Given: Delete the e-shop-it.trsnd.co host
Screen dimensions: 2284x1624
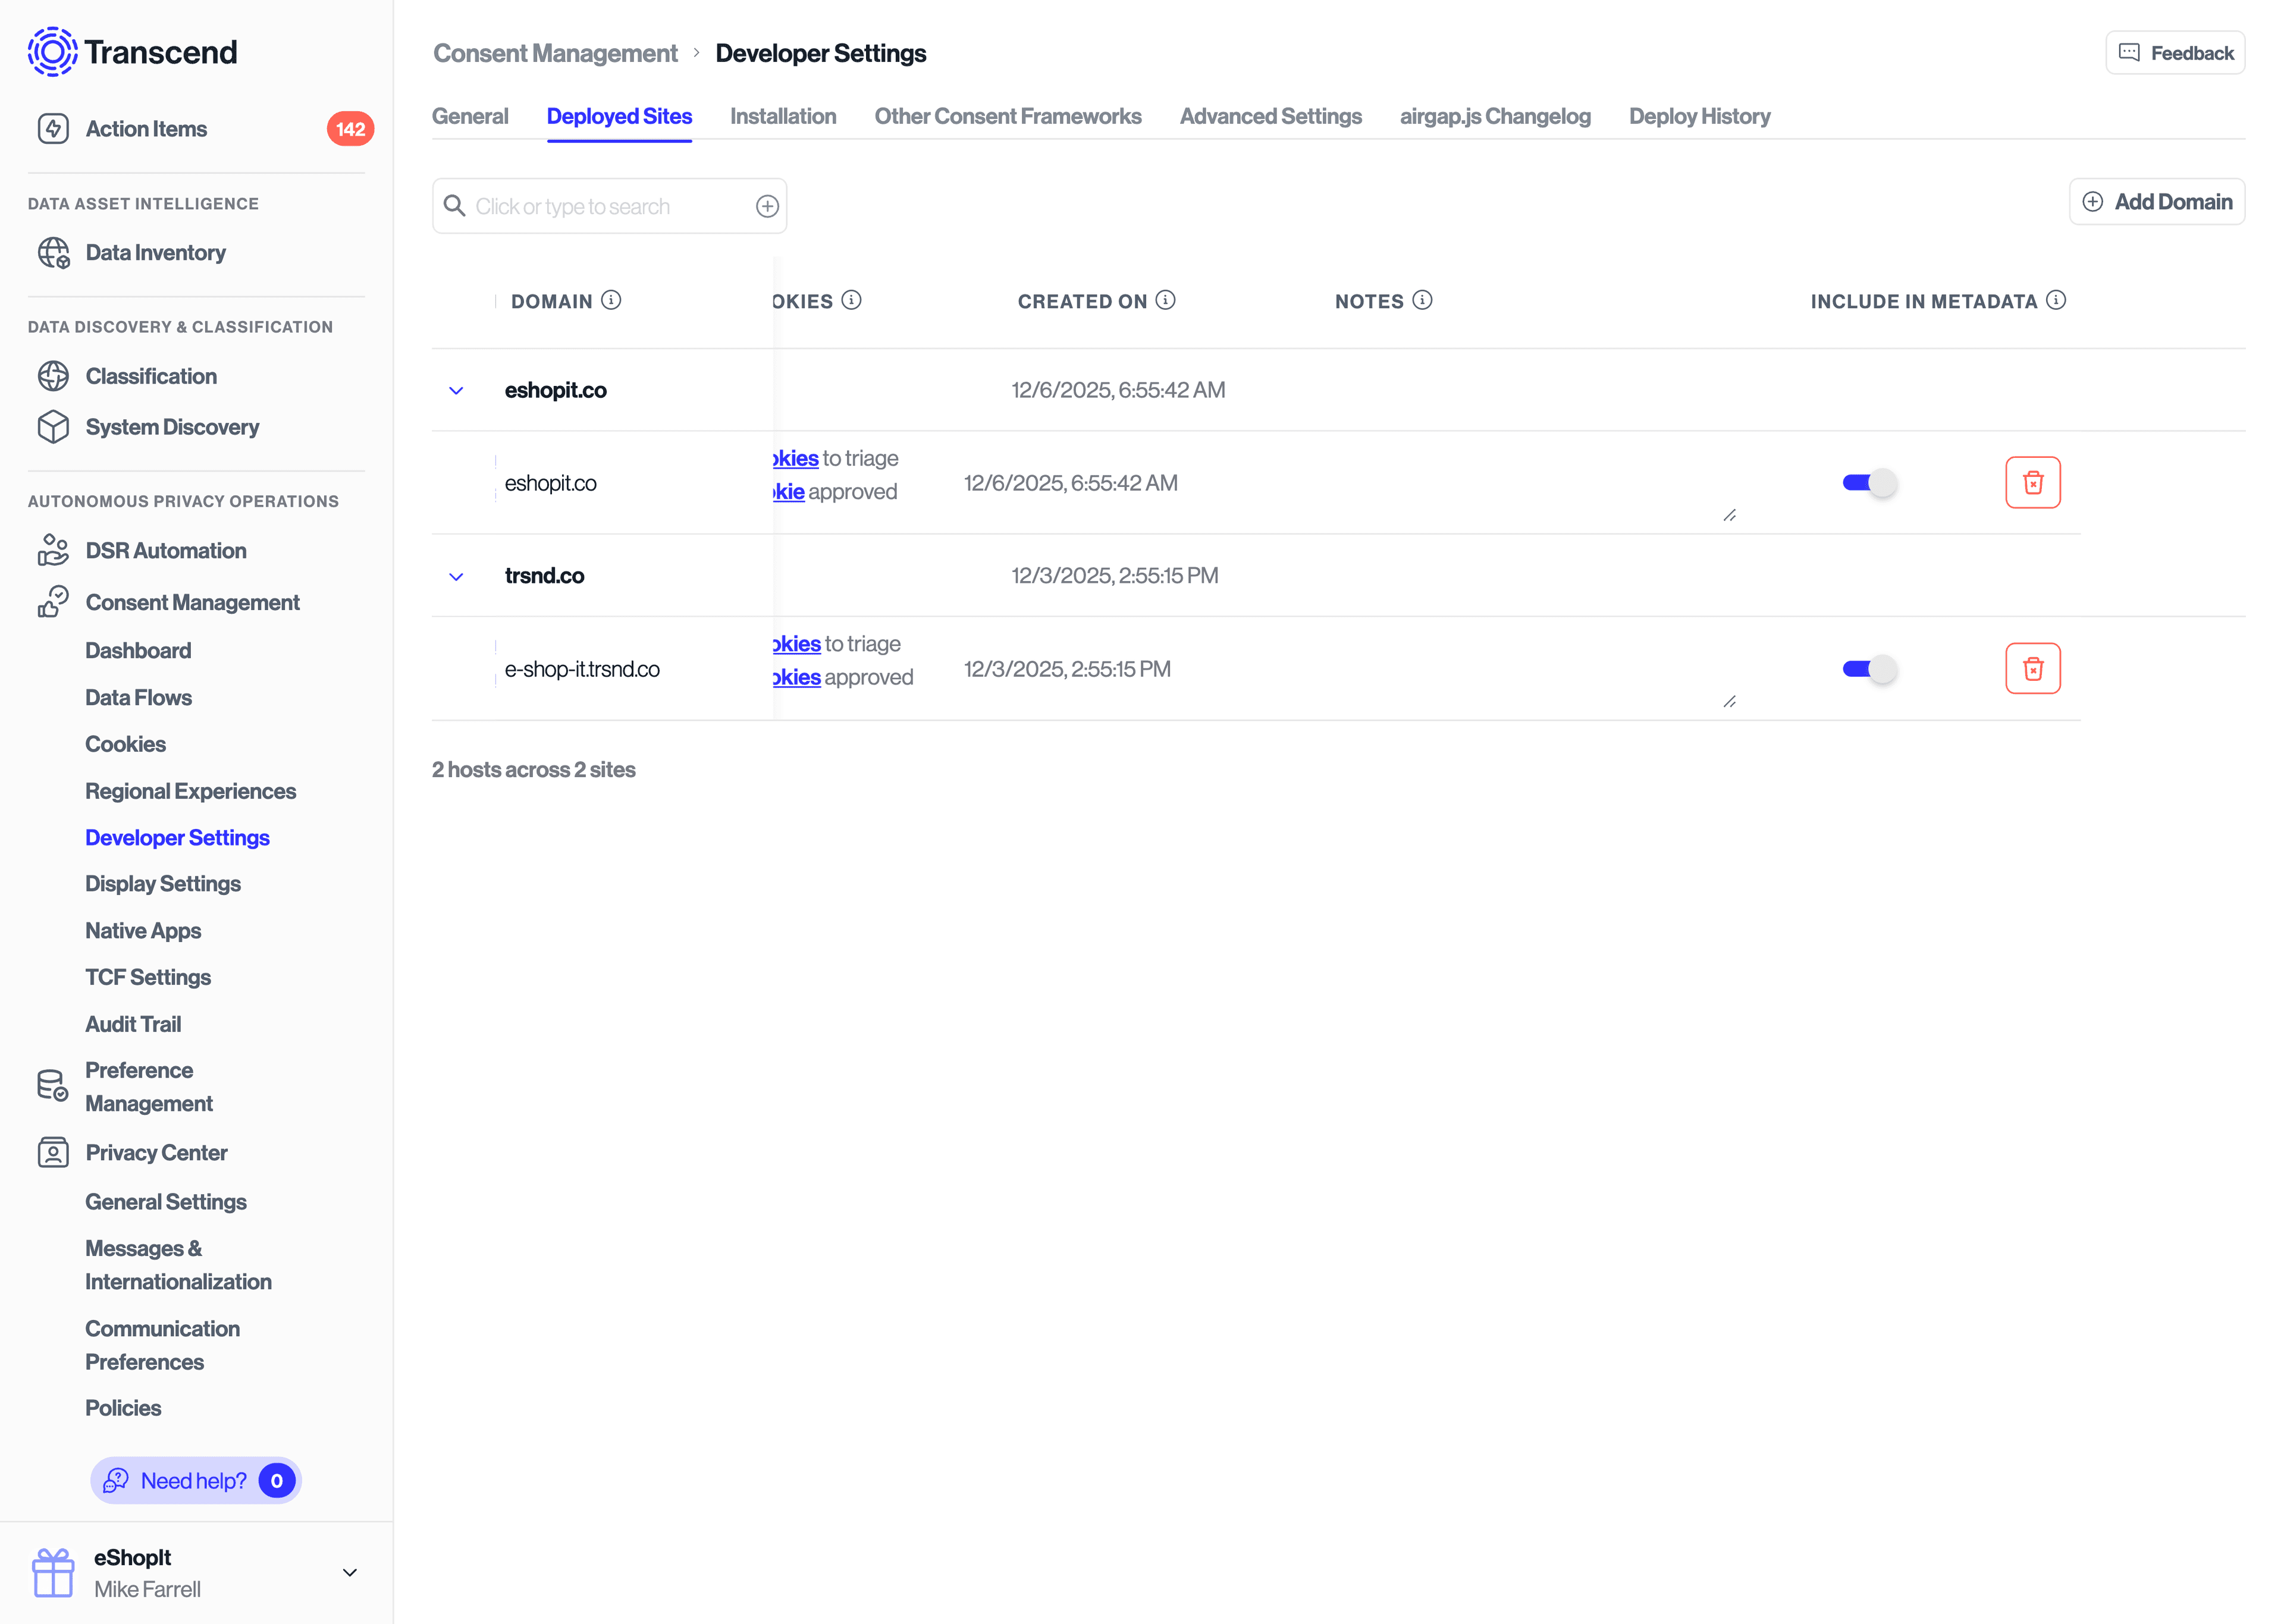Looking at the screenshot, I should coord(2033,668).
